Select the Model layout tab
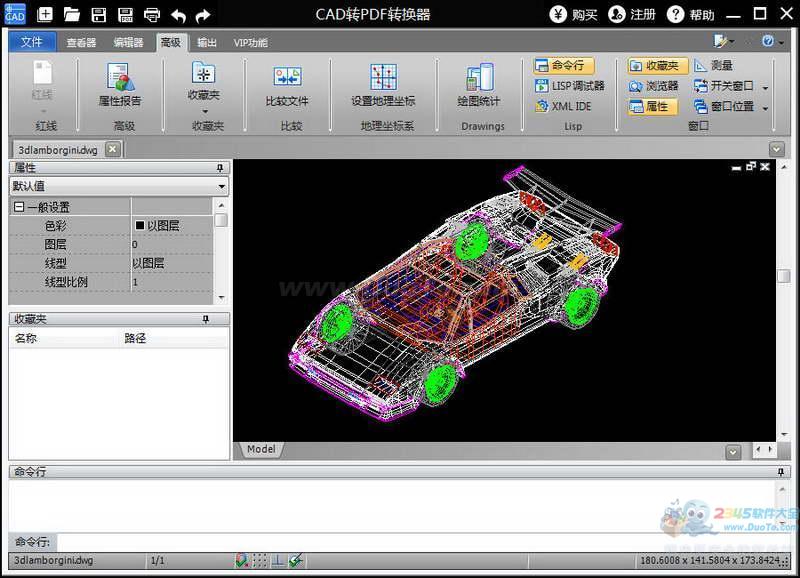The width and height of the screenshot is (800, 578). (261, 449)
